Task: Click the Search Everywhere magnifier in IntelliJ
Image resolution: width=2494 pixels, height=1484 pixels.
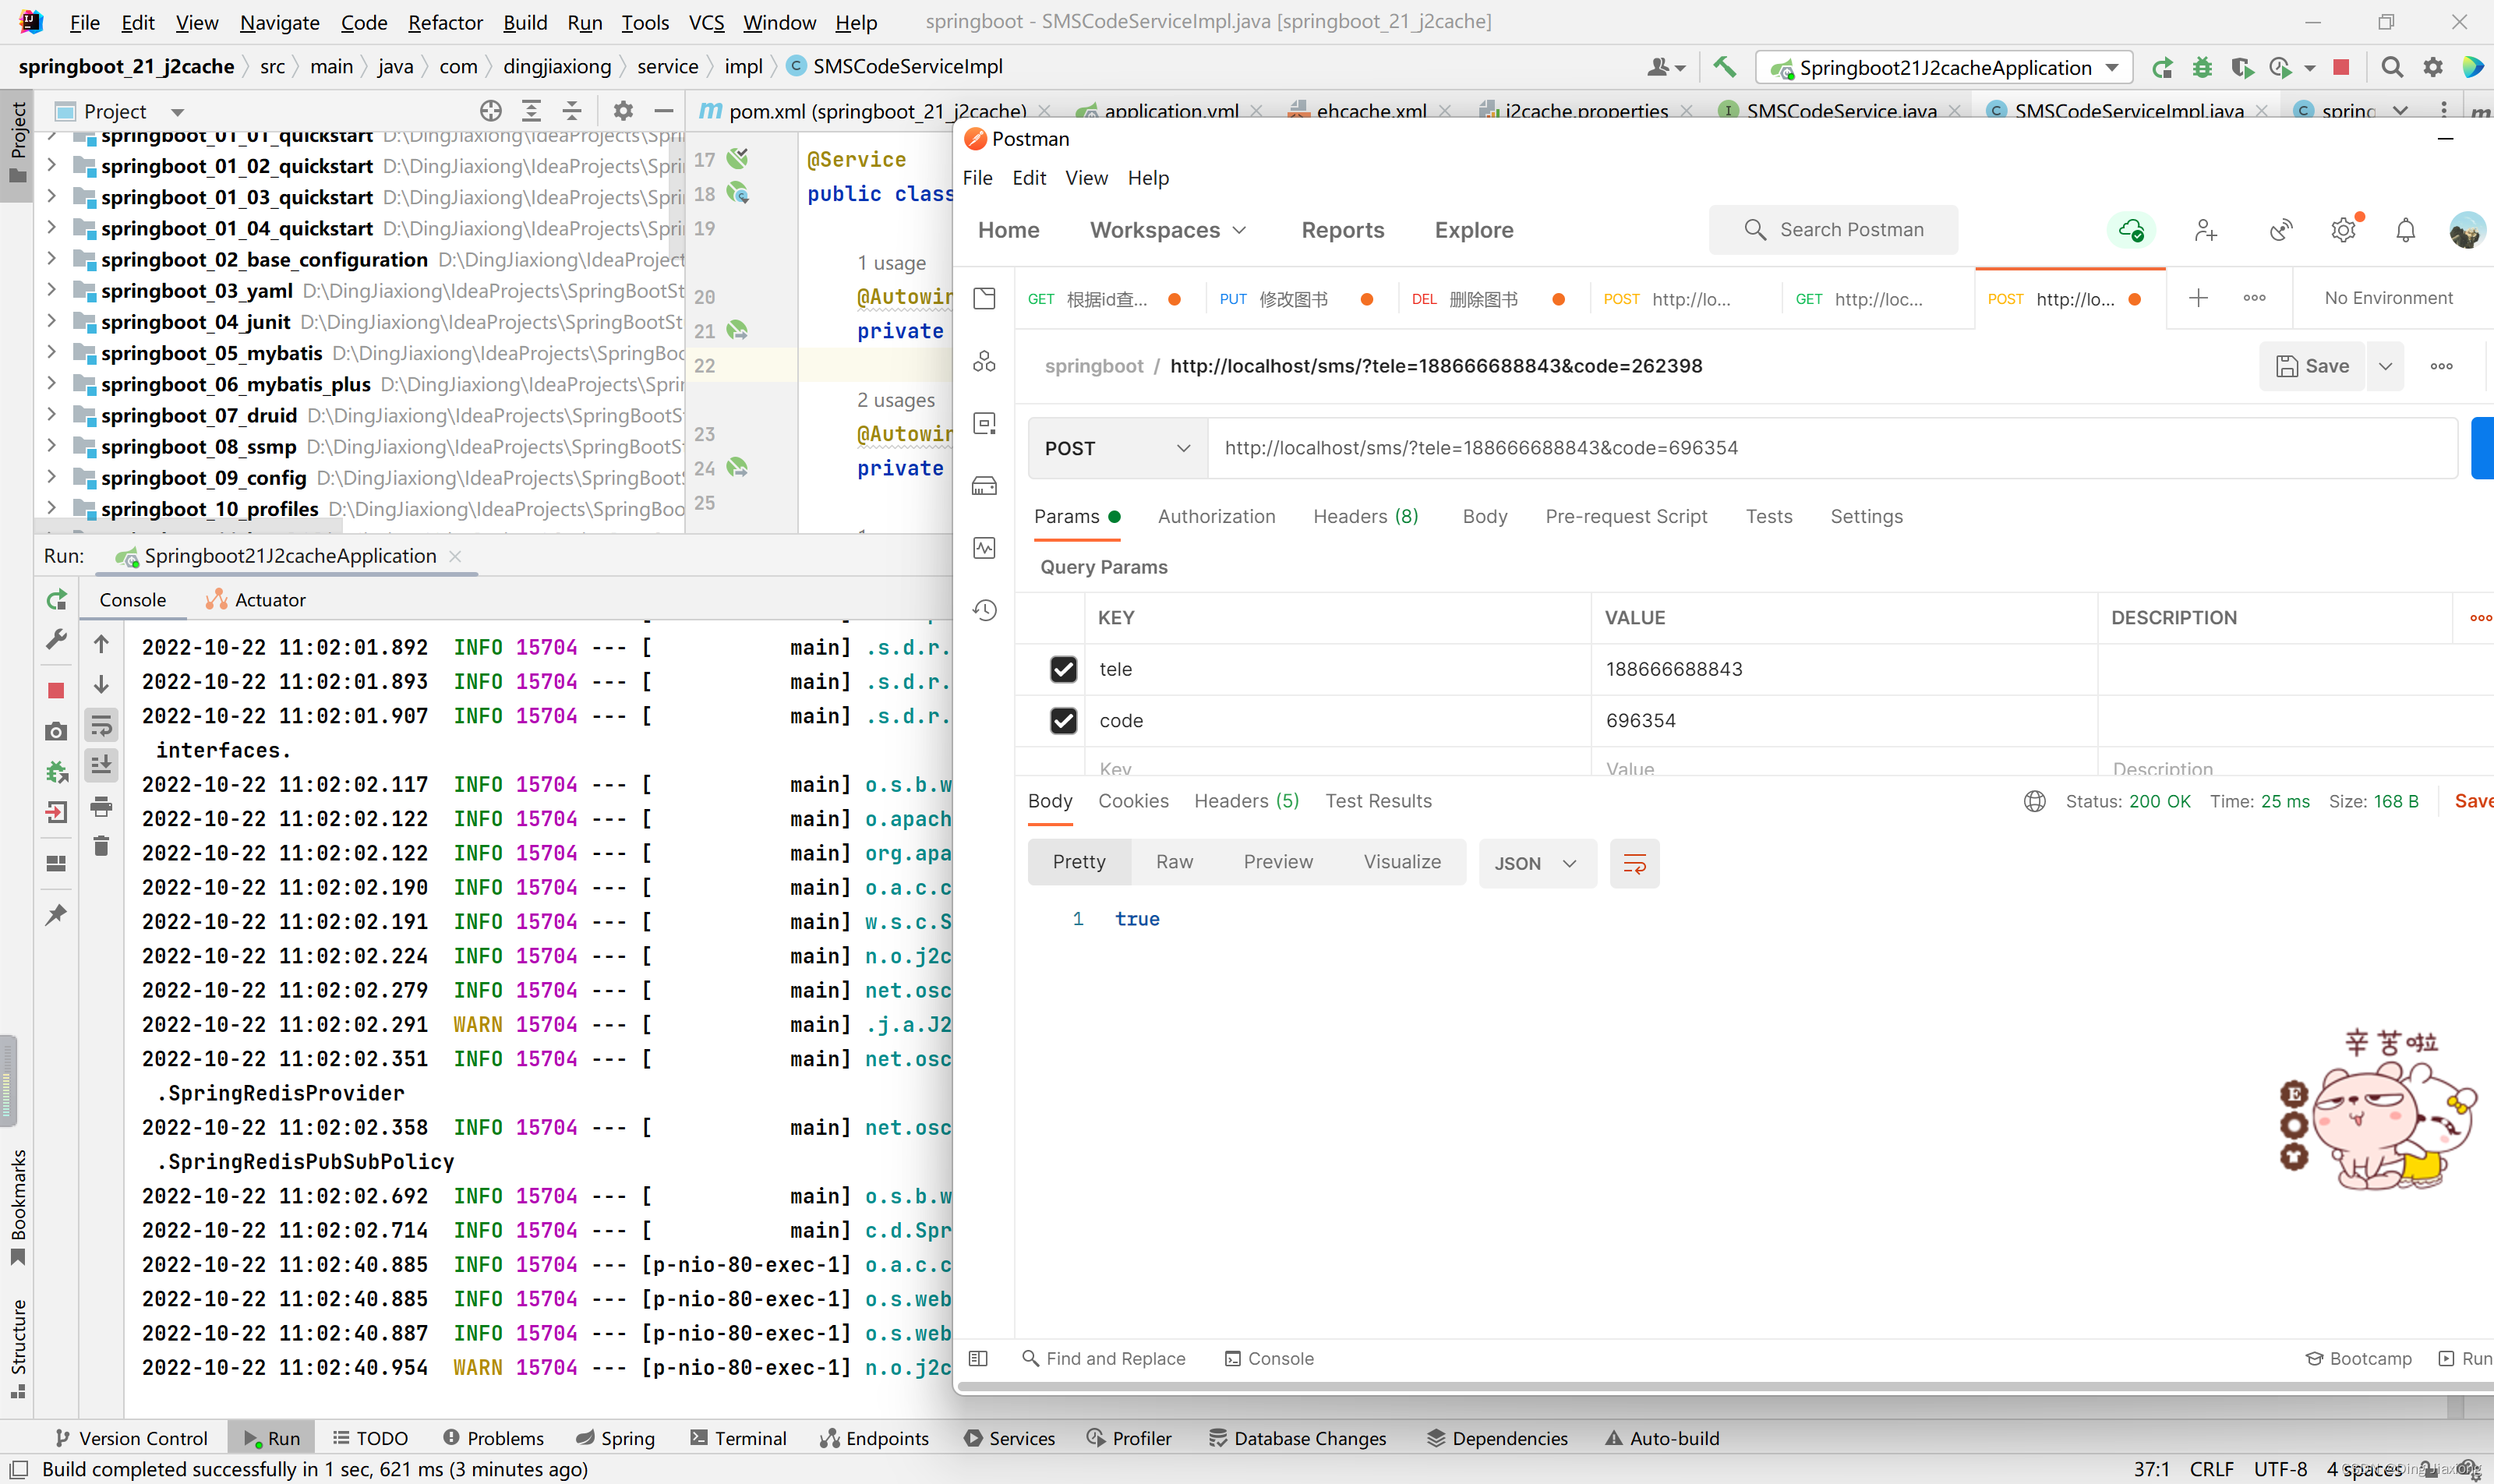Action: click(2392, 67)
